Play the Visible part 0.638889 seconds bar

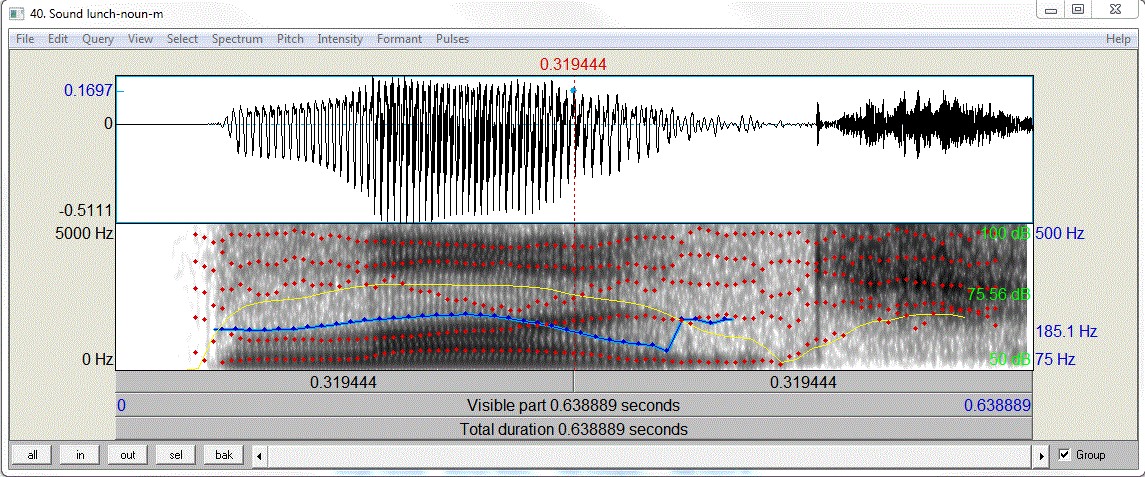coord(574,405)
